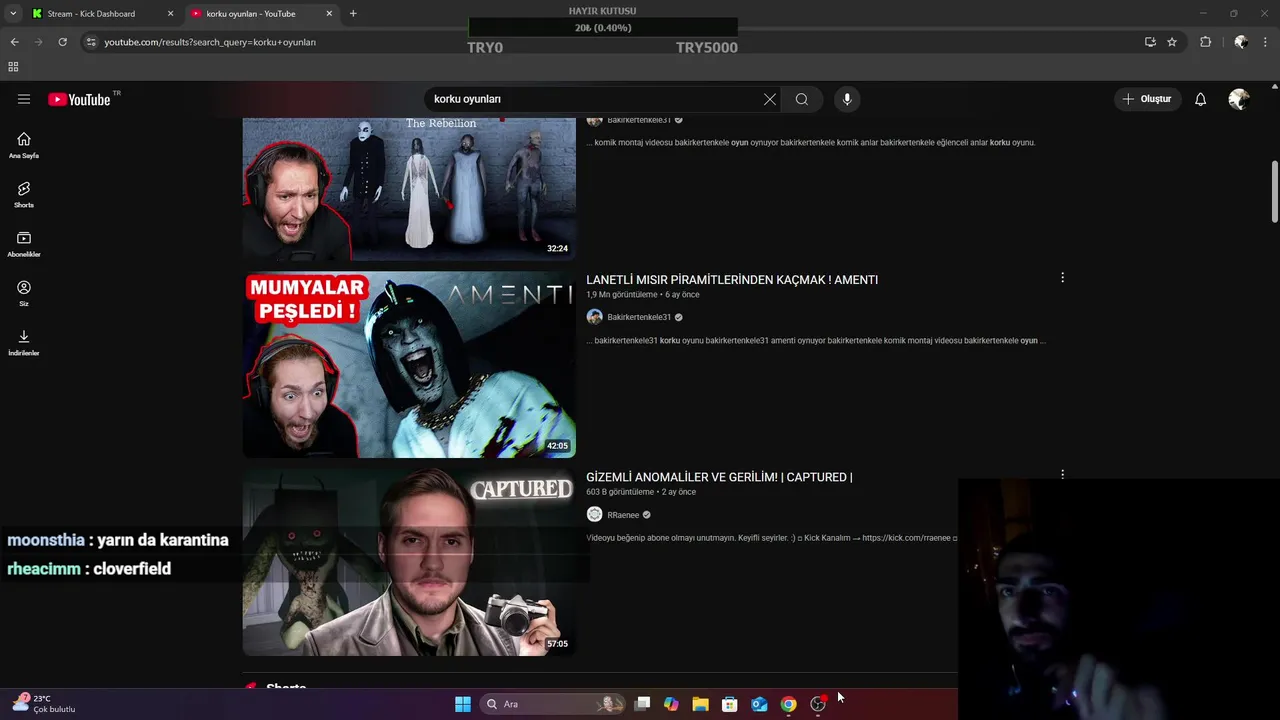Image resolution: width=1280 pixels, height=720 pixels.
Task: Start voice search with the microphone
Action: 847,99
